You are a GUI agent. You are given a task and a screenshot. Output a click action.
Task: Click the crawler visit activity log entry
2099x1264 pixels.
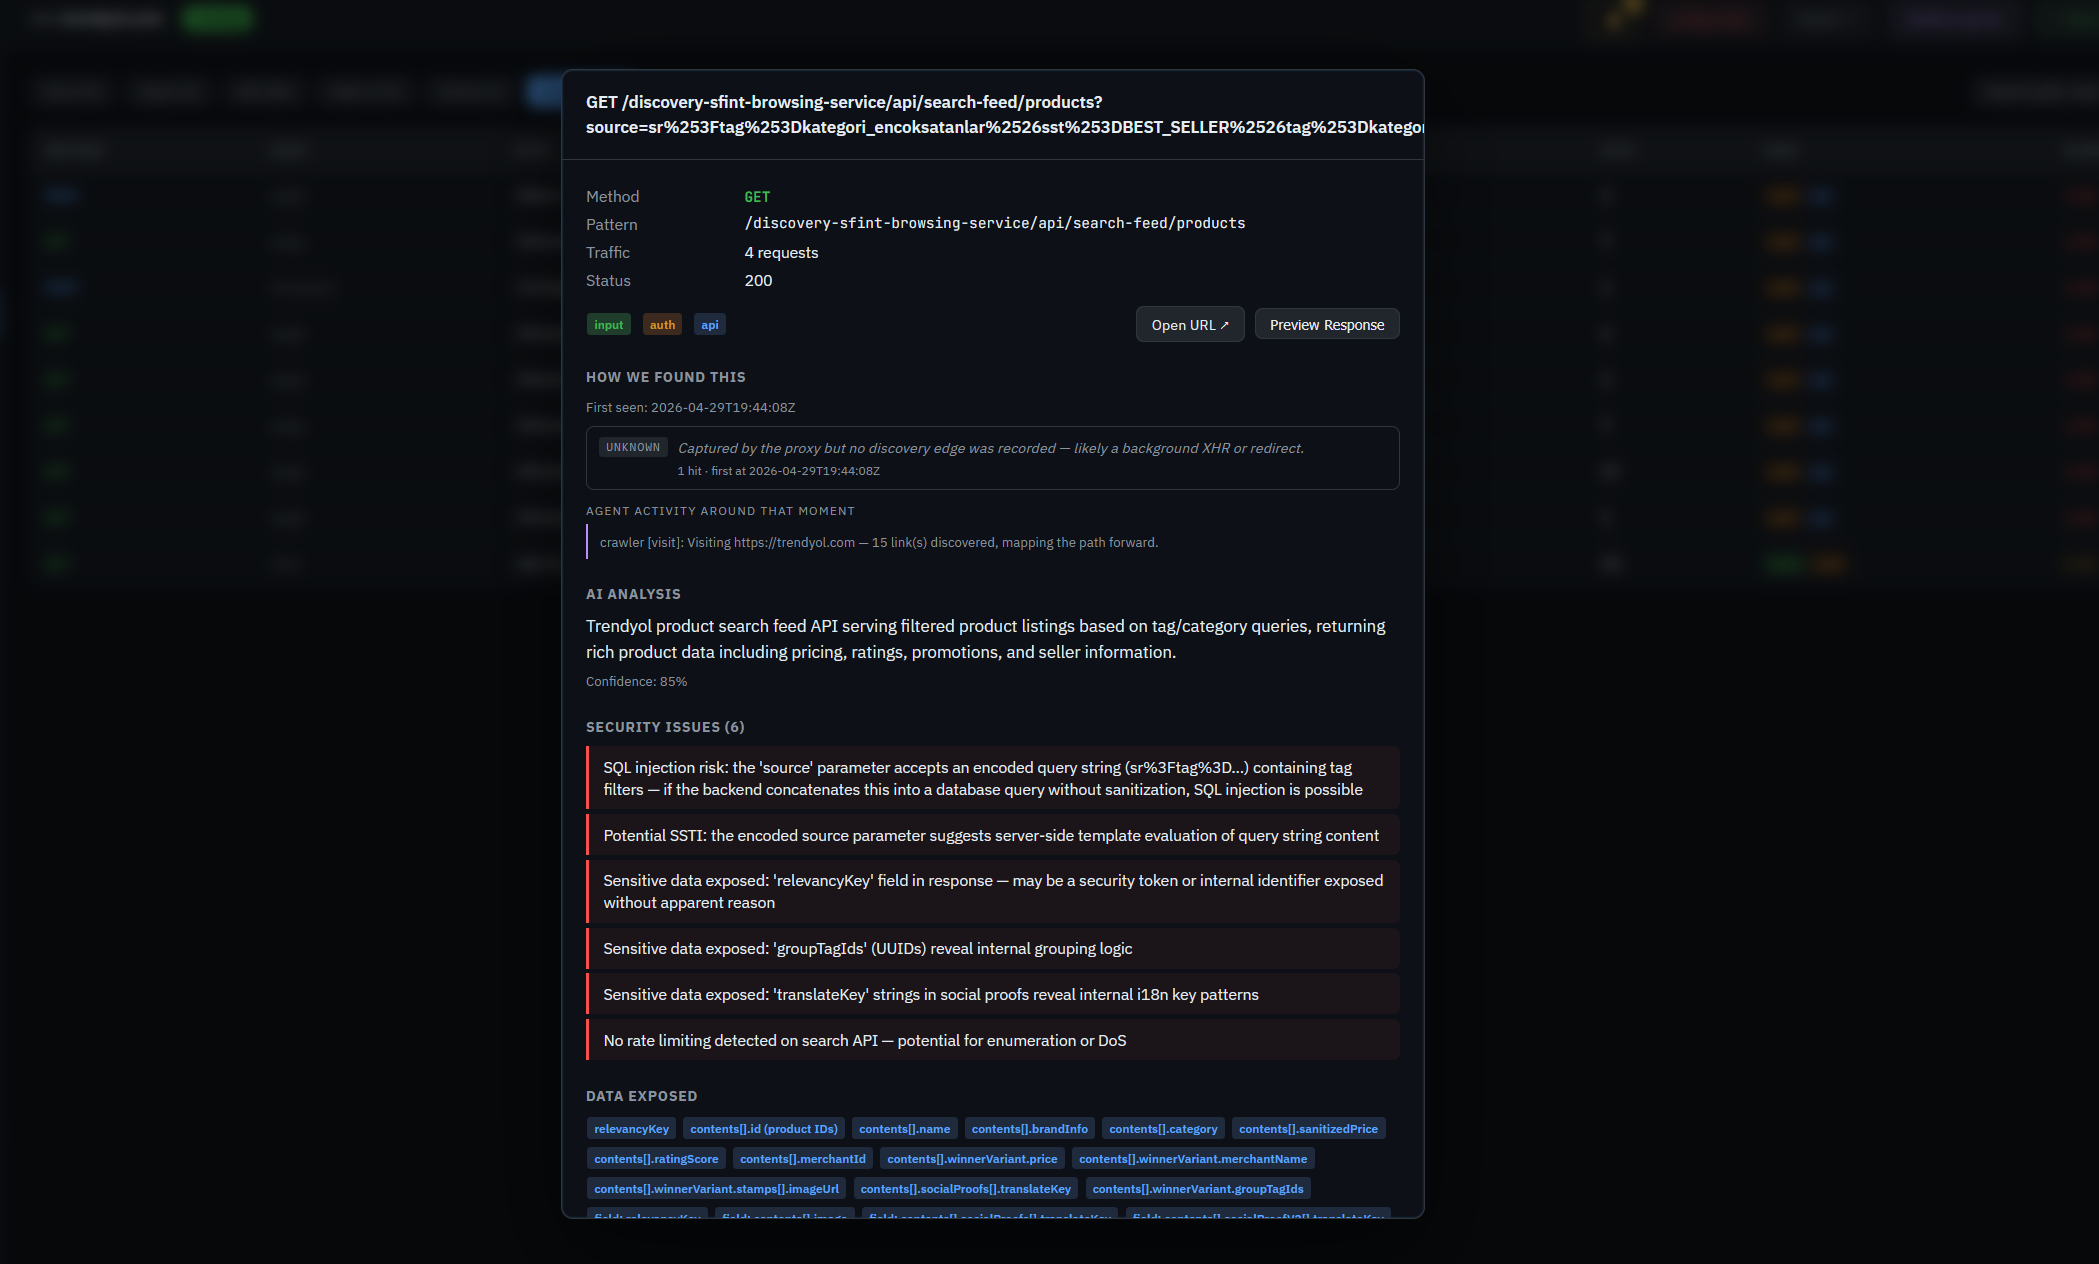pos(879,543)
